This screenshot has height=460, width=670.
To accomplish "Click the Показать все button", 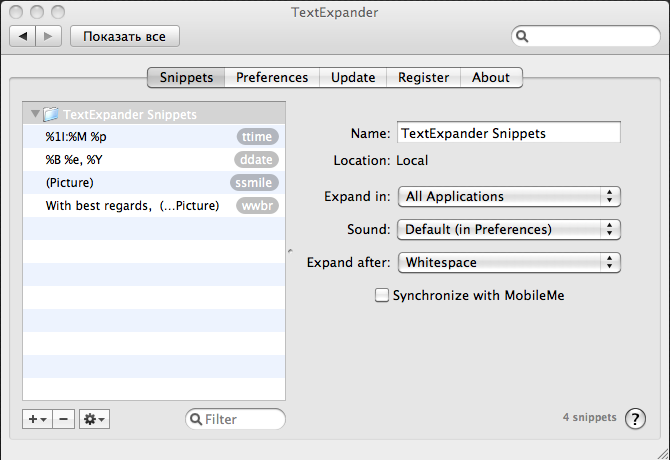I will pyautogui.click(x=124, y=36).
